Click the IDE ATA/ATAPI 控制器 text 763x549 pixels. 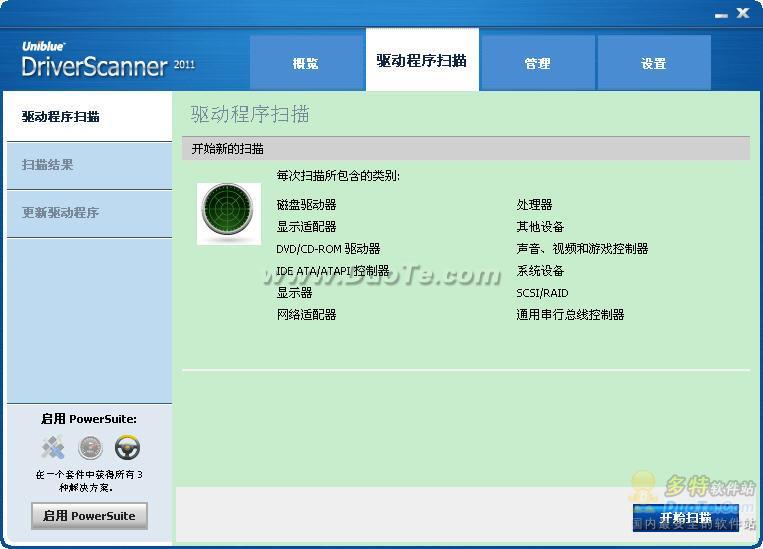[x=333, y=271]
